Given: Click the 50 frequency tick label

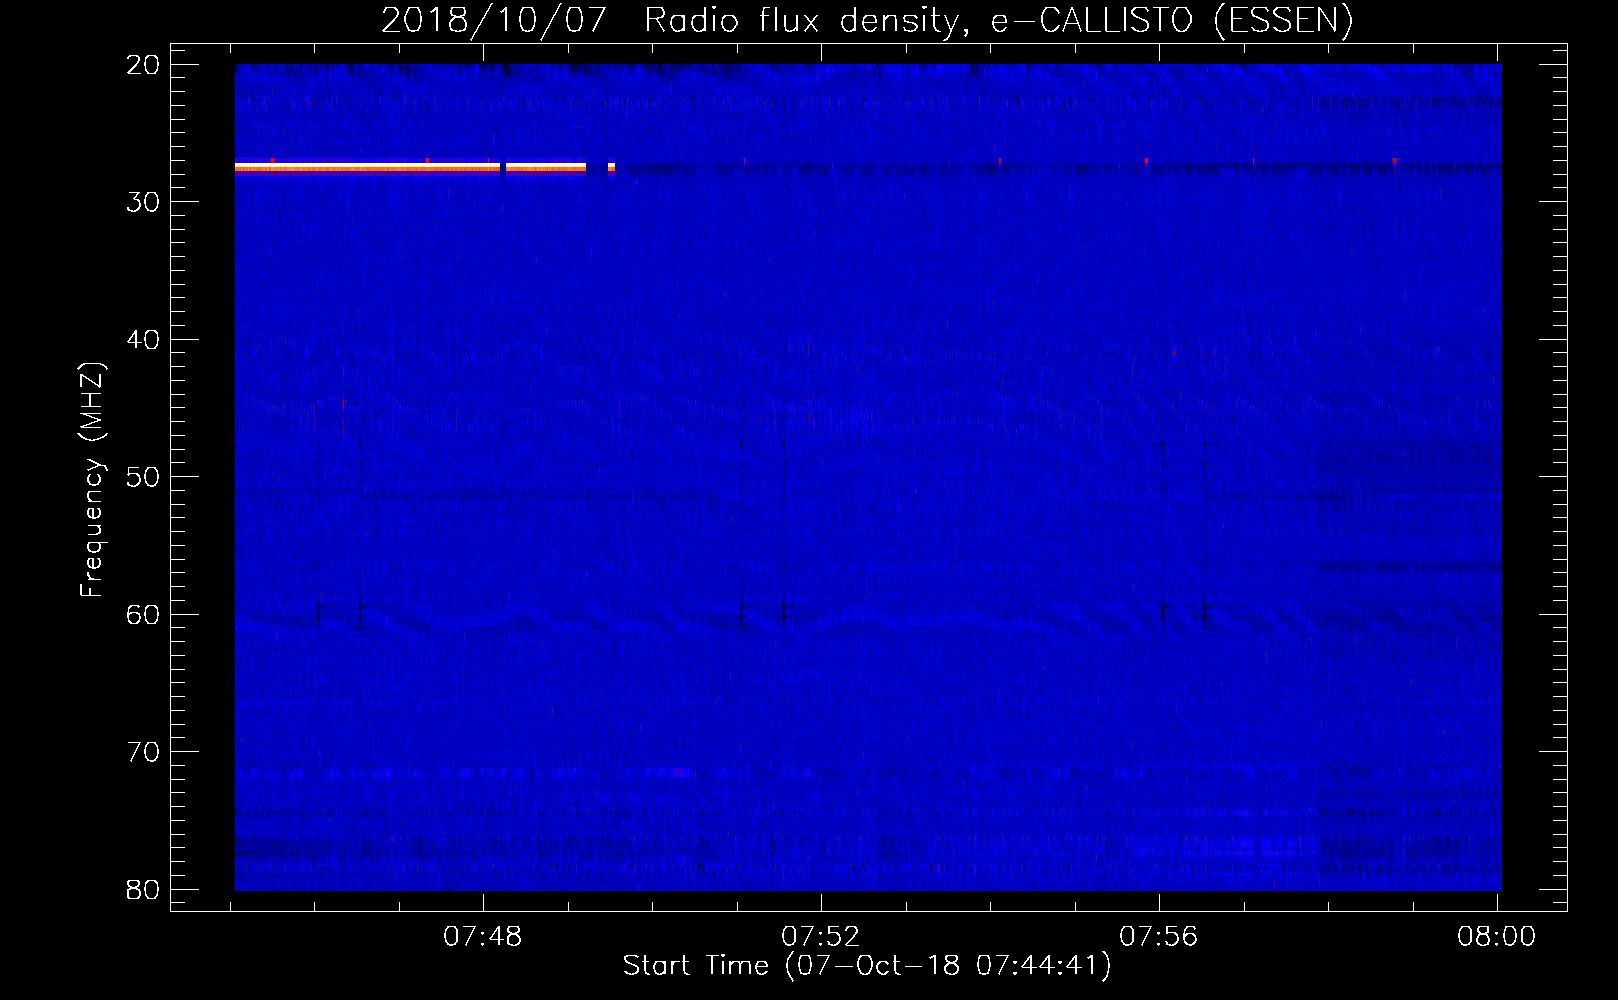Looking at the screenshot, I should [x=143, y=477].
